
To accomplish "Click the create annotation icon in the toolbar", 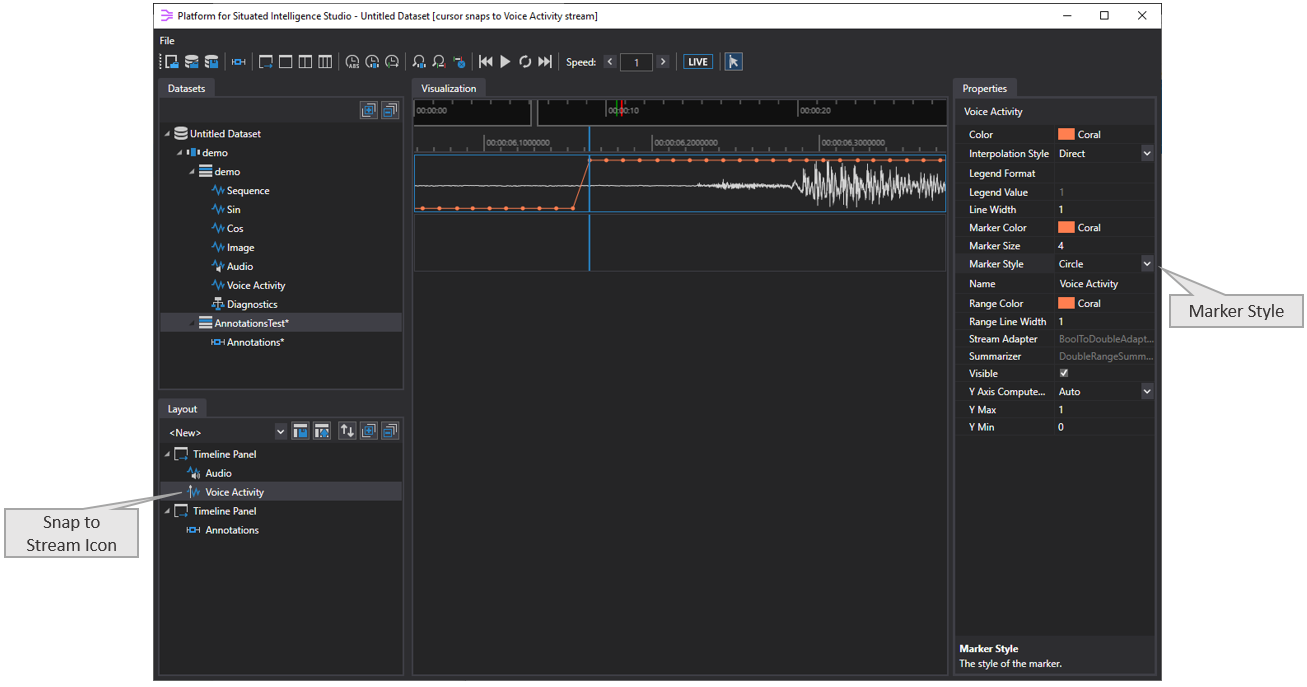I will click(x=238, y=62).
